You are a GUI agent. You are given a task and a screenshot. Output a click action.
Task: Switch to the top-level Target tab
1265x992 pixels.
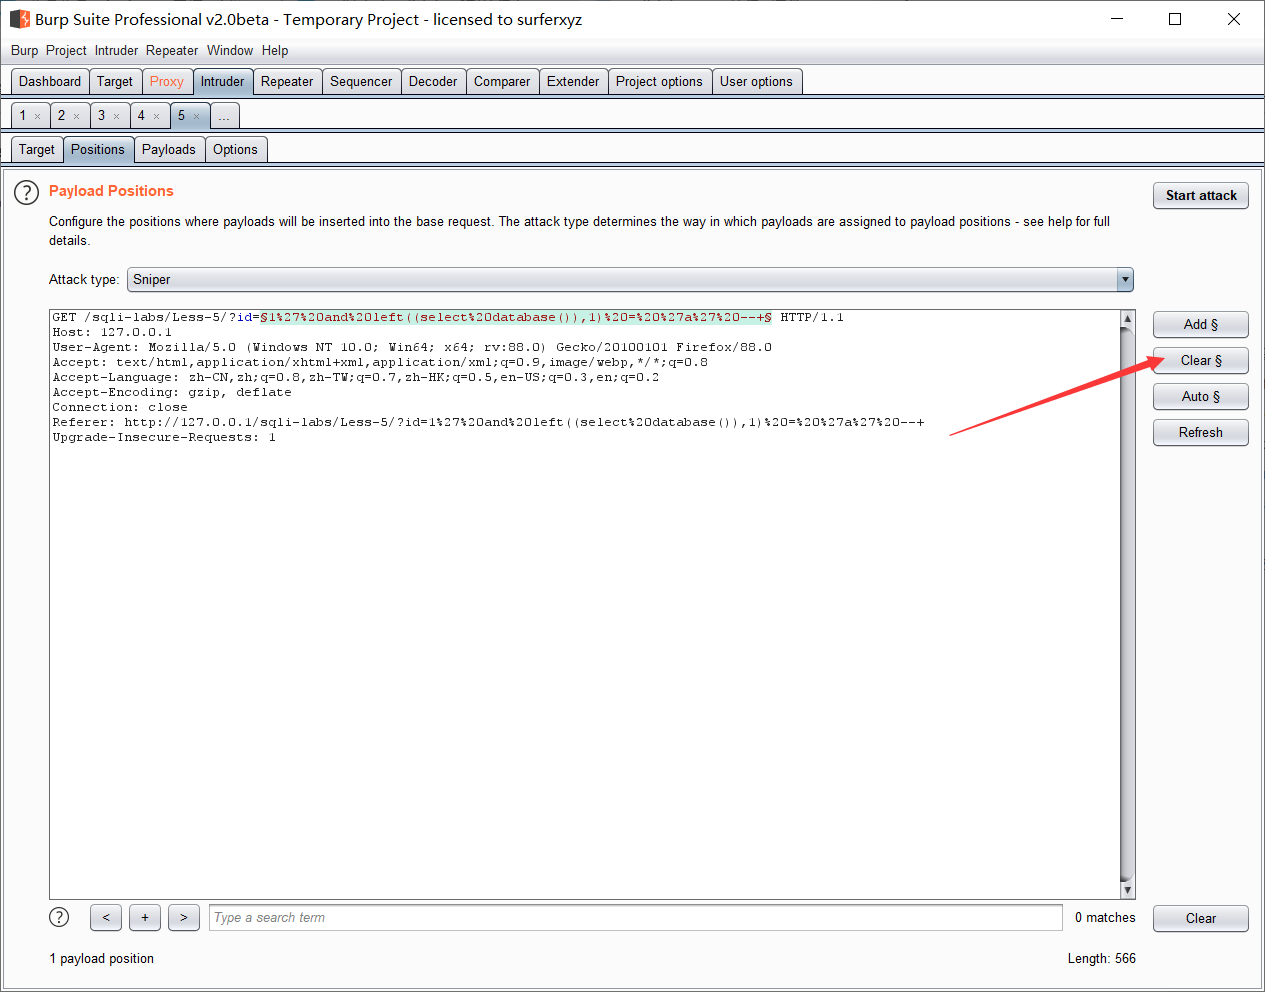click(x=115, y=82)
